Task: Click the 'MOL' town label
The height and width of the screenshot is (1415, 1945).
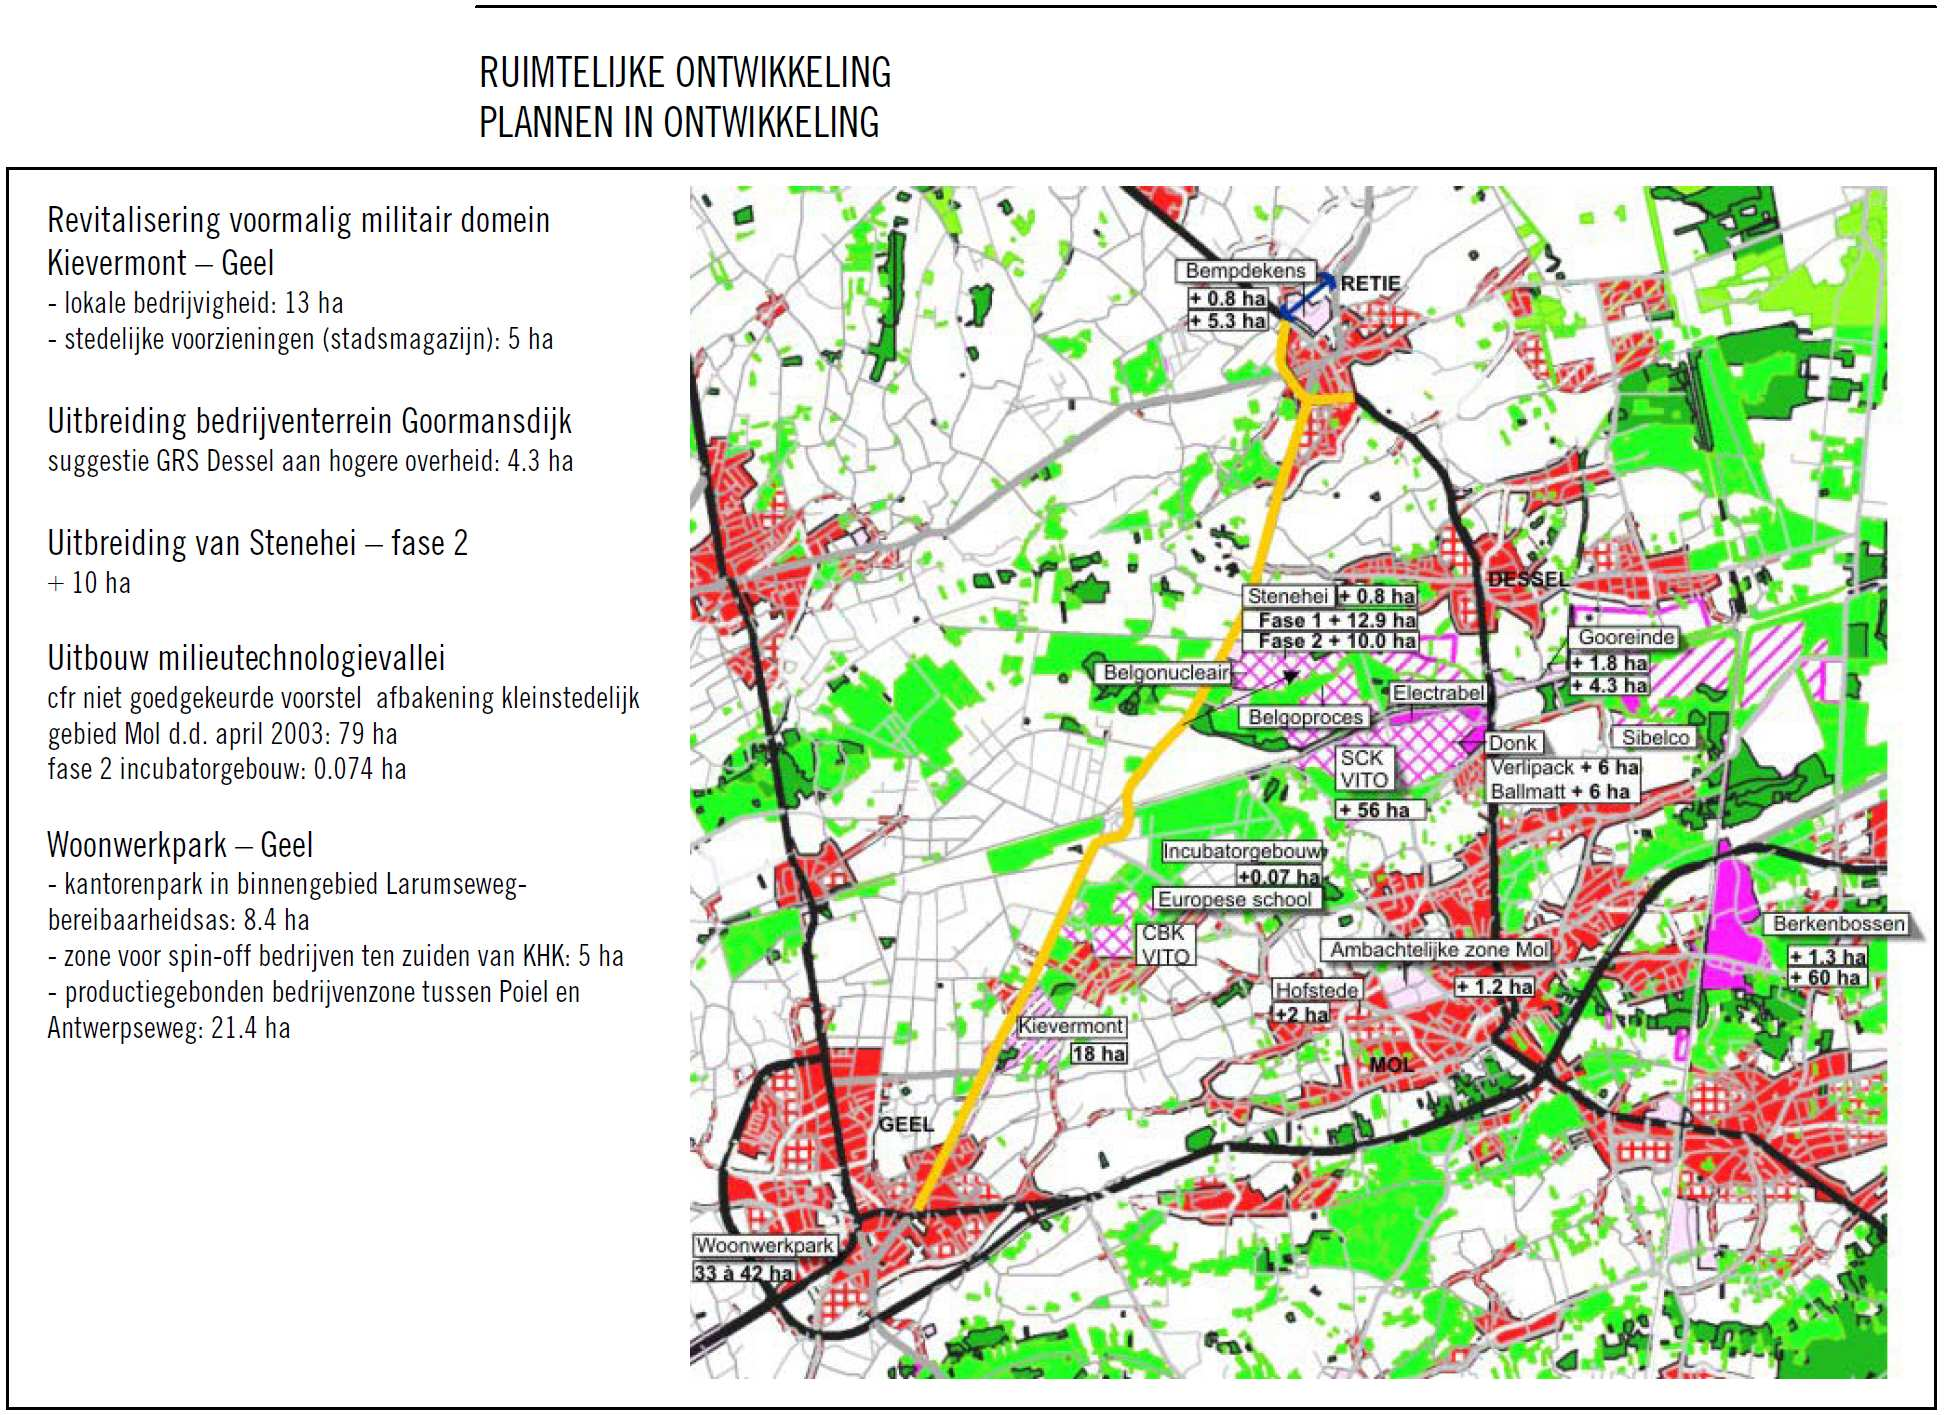Action: coord(1391,1065)
